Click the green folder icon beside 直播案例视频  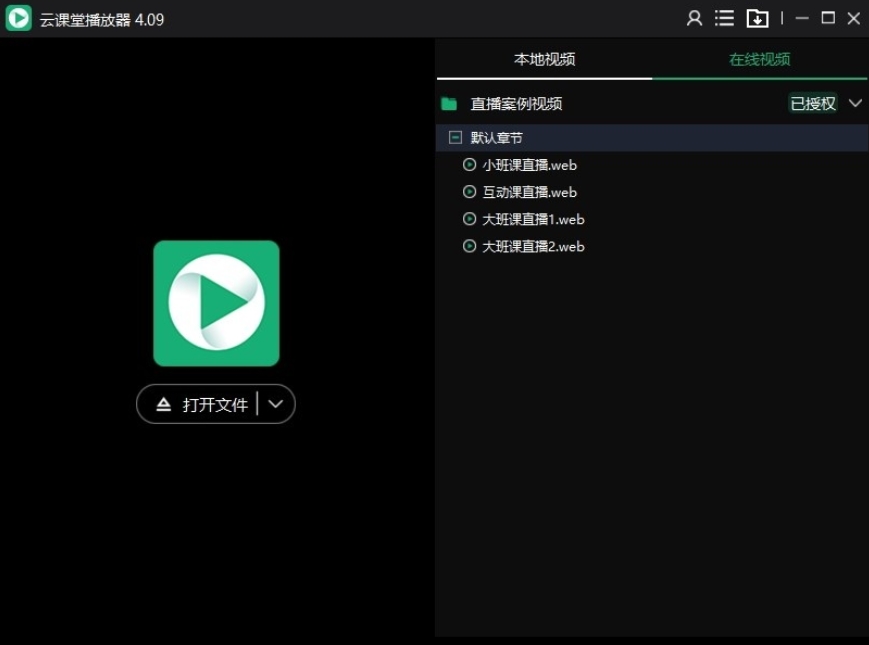click(x=449, y=104)
